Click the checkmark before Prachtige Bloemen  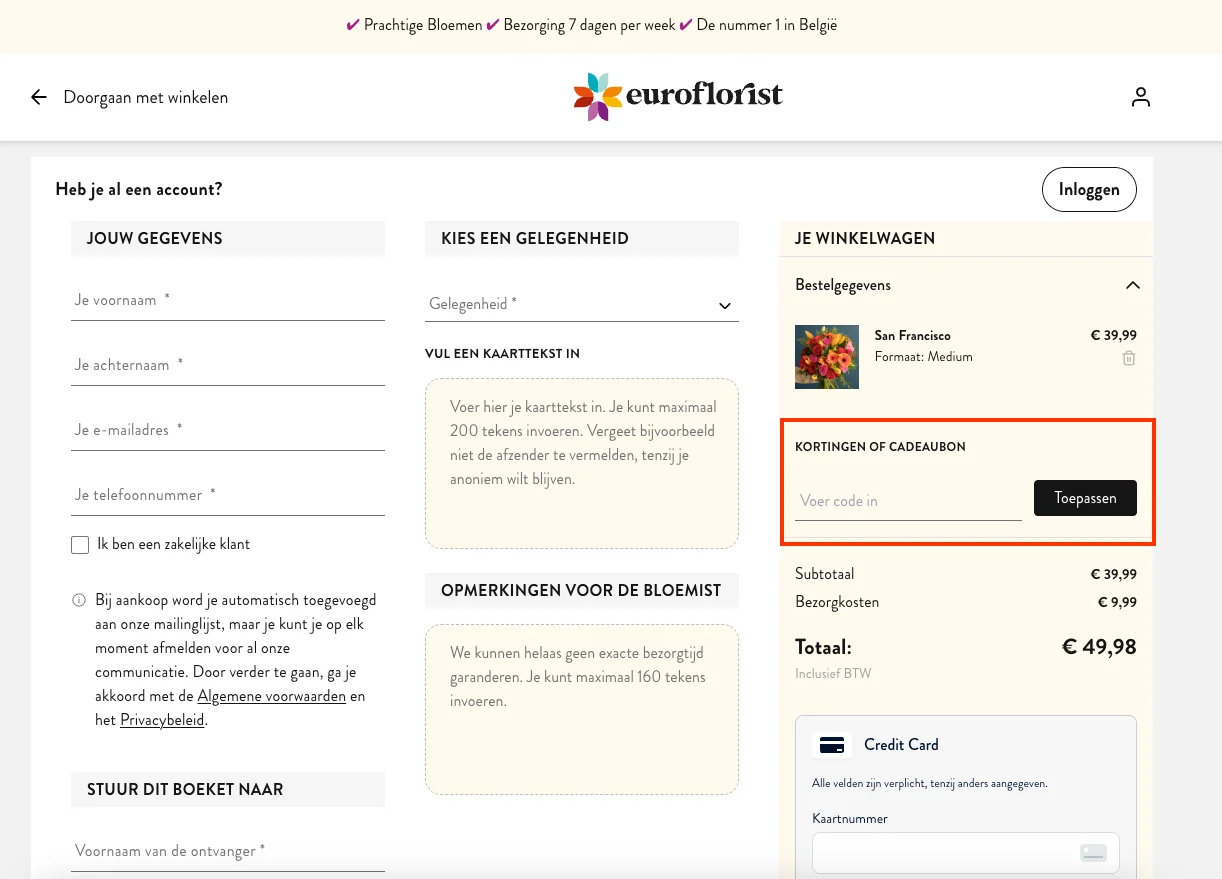[352, 25]
